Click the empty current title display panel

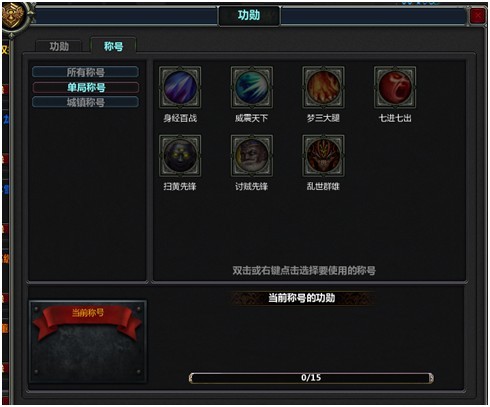[x=88, y=342]
